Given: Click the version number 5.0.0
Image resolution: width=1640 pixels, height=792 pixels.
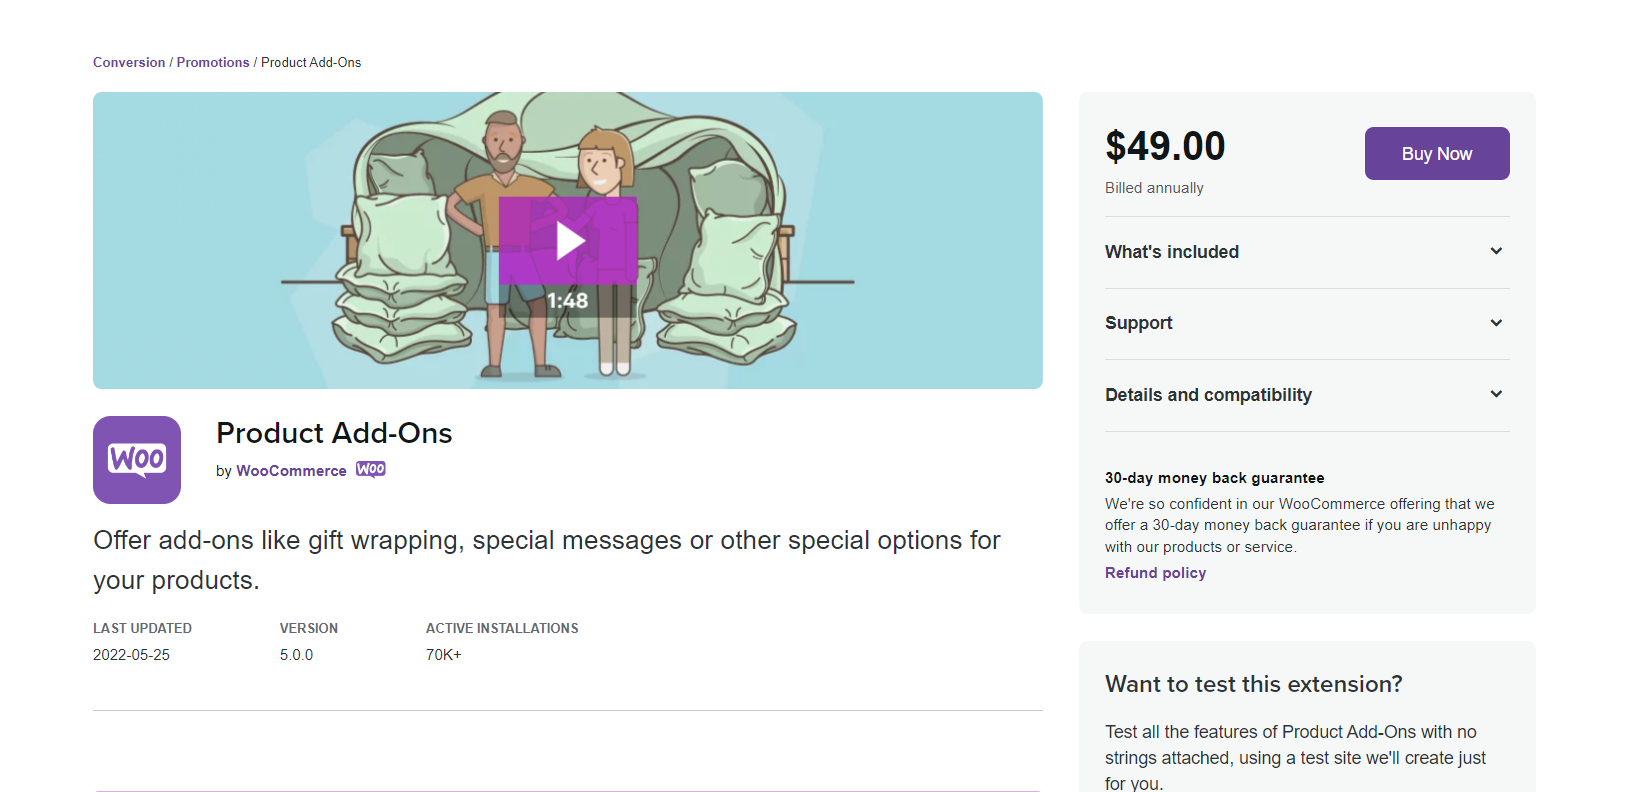Looking at the screenshot, I should 296,654.
